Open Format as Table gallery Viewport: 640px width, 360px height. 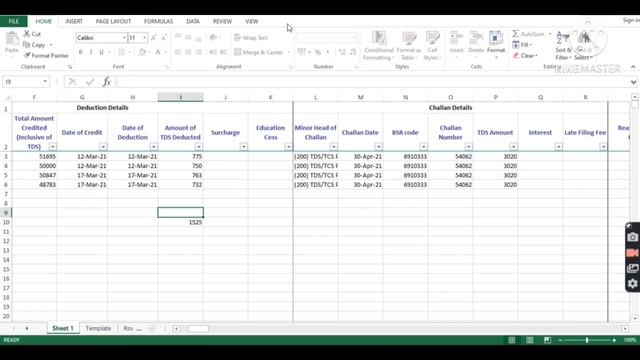[x=409, y=46]
